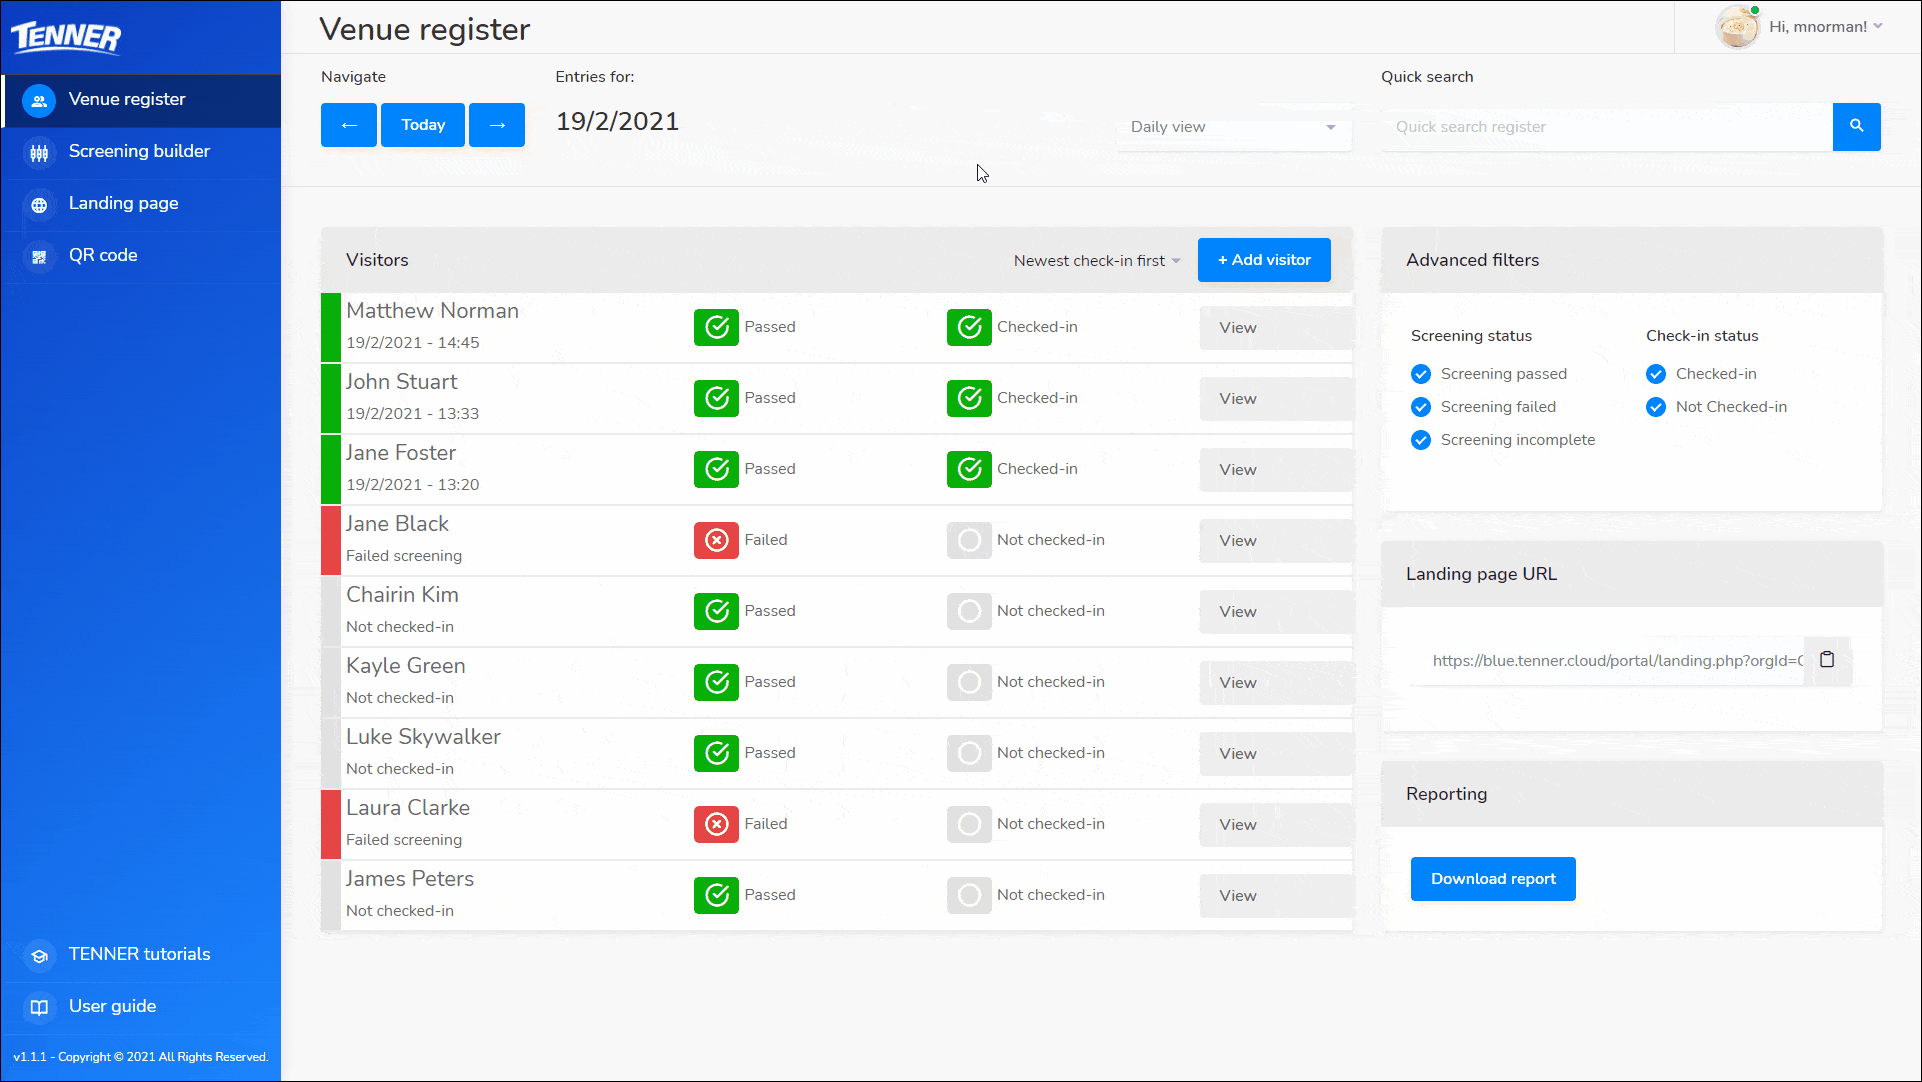This screenshot has width=1922, height=1082.
Task: Open the Daily view dropdown
Action: (1232, 127)
